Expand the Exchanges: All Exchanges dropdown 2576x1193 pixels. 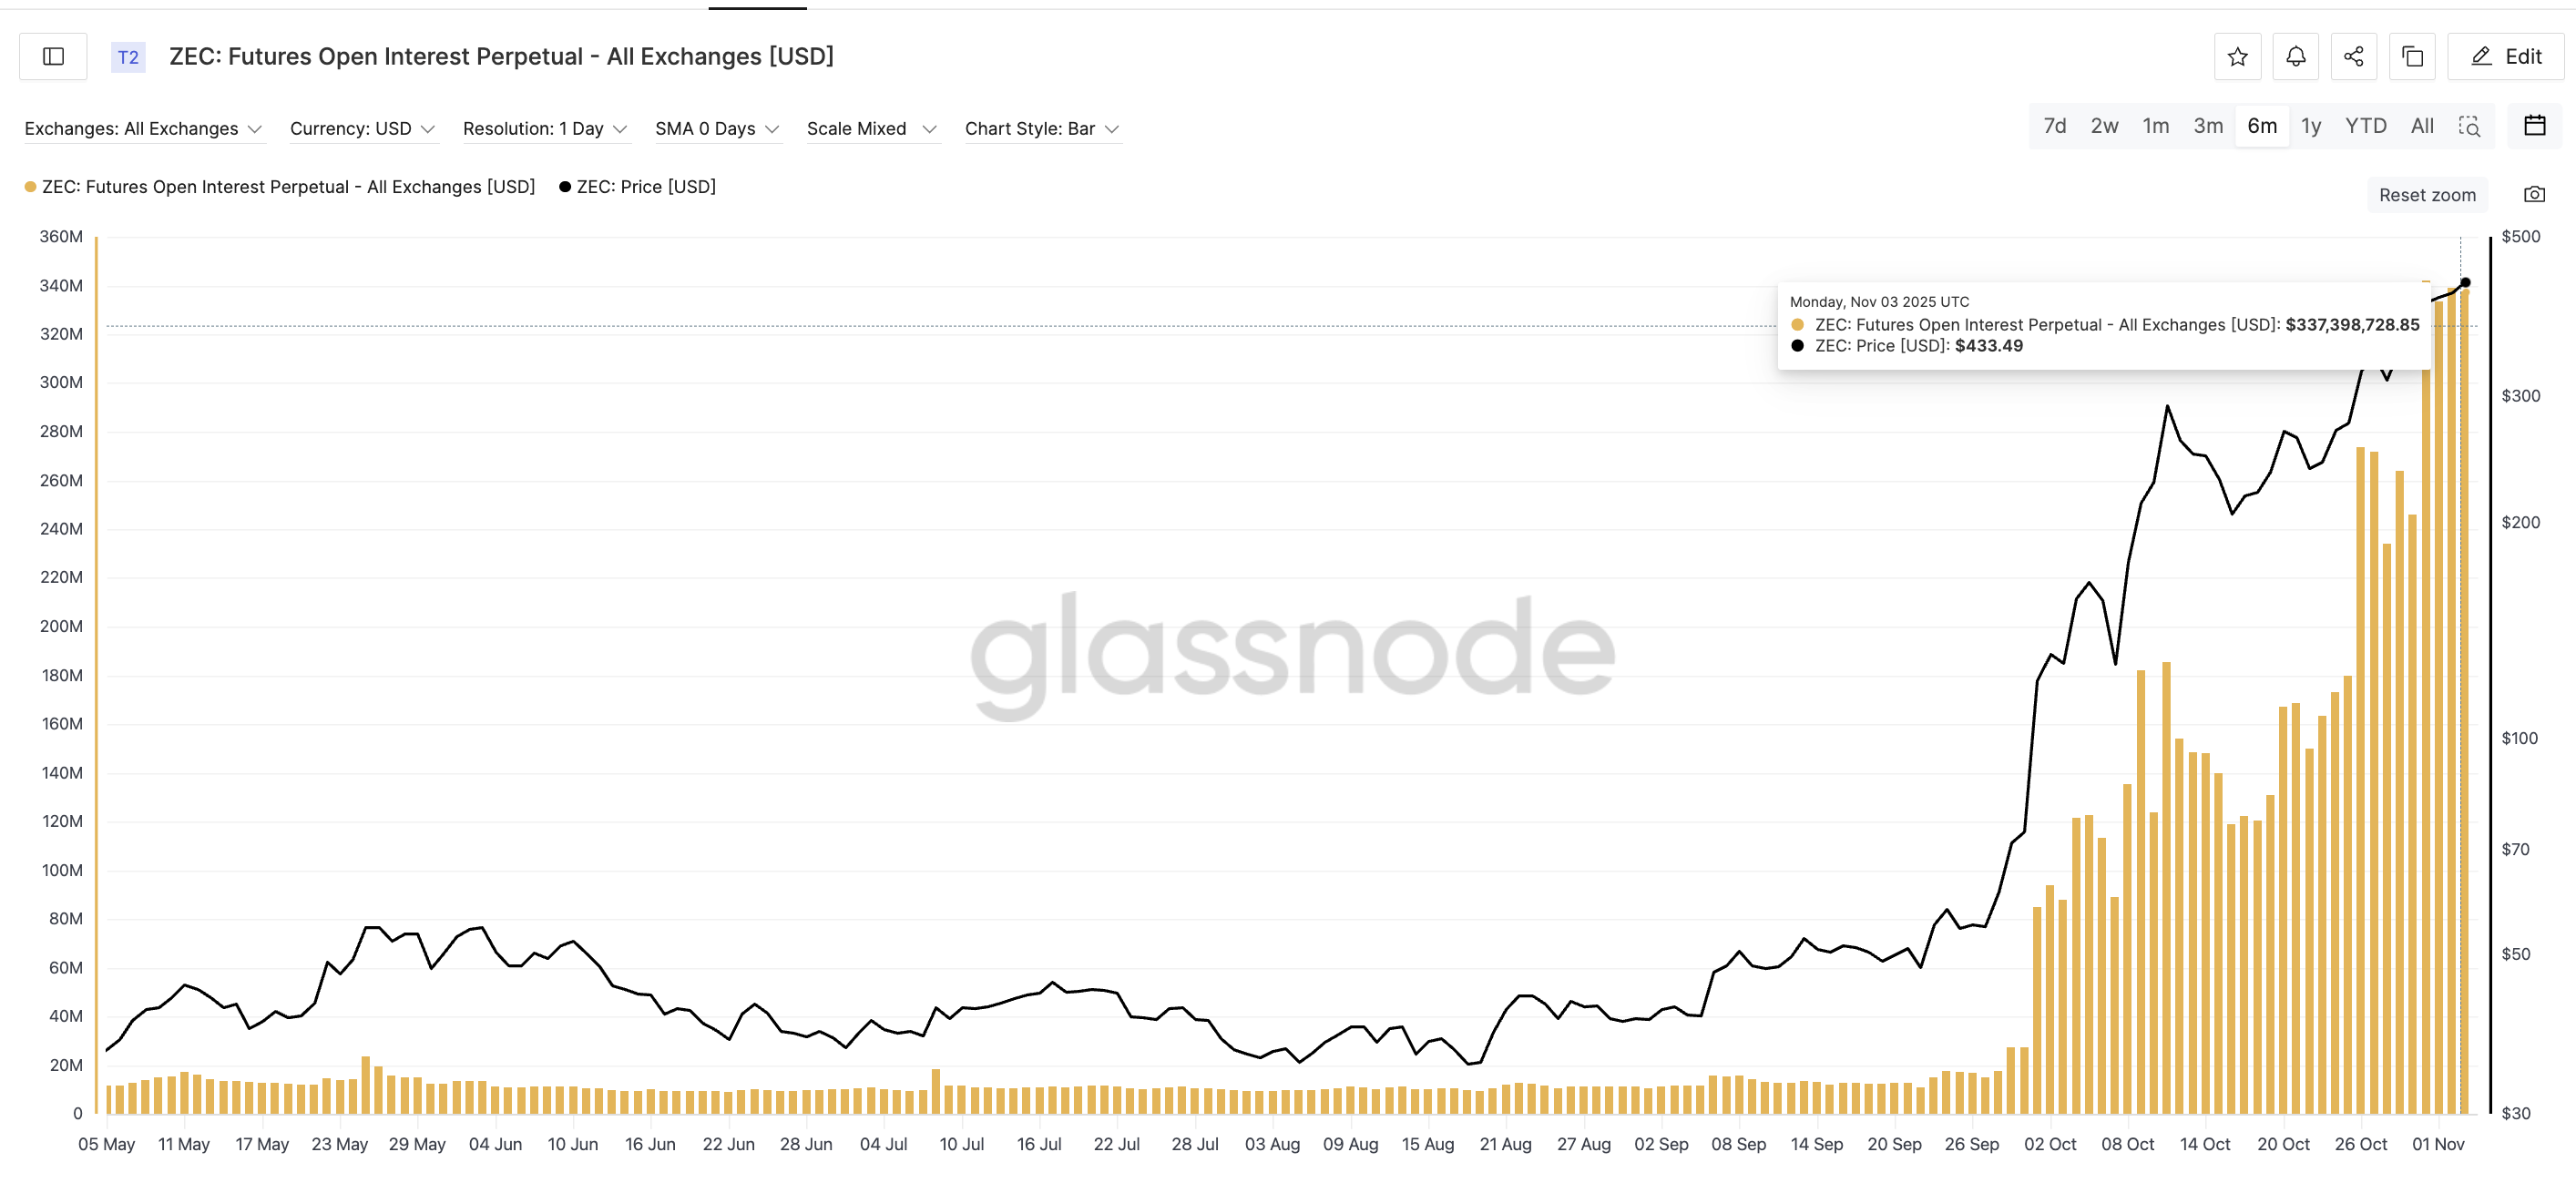point(144,128)
